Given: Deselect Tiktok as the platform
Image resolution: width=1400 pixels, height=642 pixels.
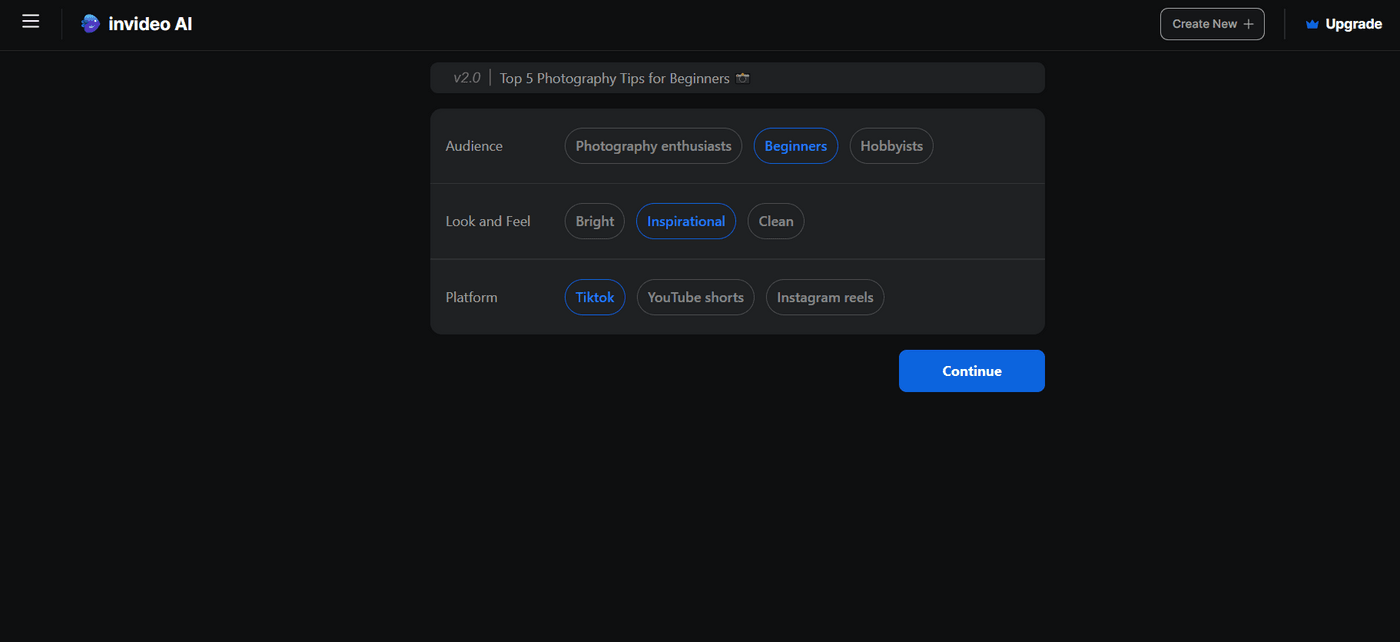Looking at the screenshot, I should pyautogui.click(x=594, y=297).
